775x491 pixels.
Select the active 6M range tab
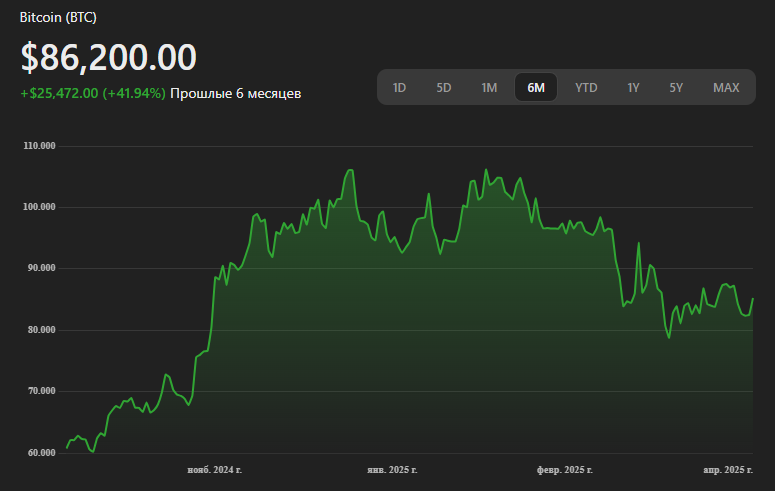[x=536, y=88]
